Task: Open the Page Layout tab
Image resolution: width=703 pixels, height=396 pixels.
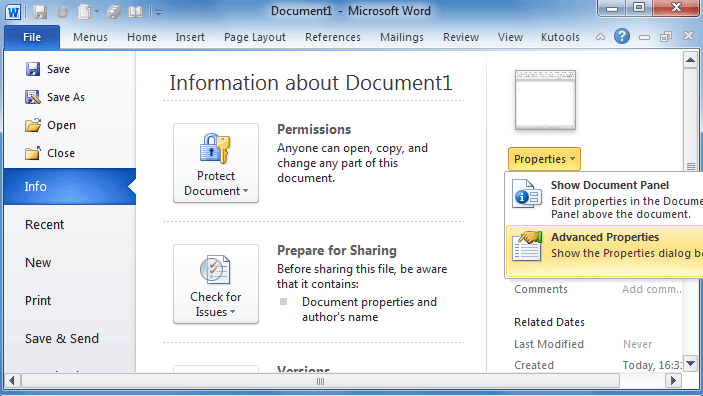Action: click(255, 37)
